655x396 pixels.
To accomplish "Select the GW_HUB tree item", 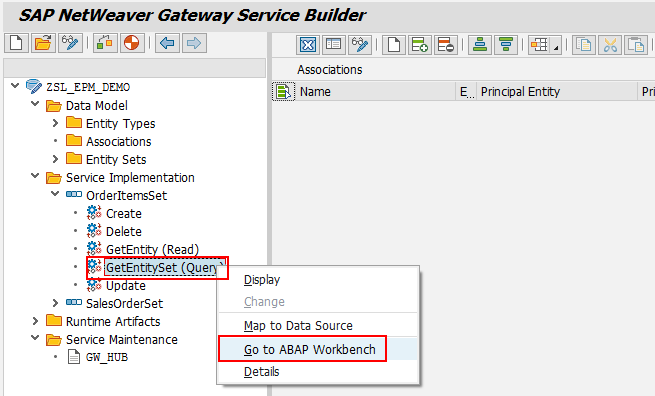I will pyautogui.click(x=107, y=357).
